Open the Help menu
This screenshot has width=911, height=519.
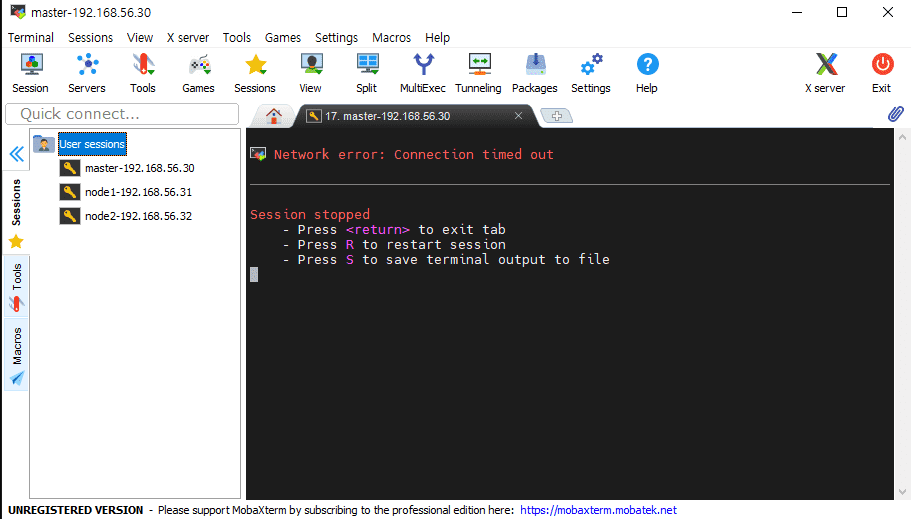tap(437, 38)
